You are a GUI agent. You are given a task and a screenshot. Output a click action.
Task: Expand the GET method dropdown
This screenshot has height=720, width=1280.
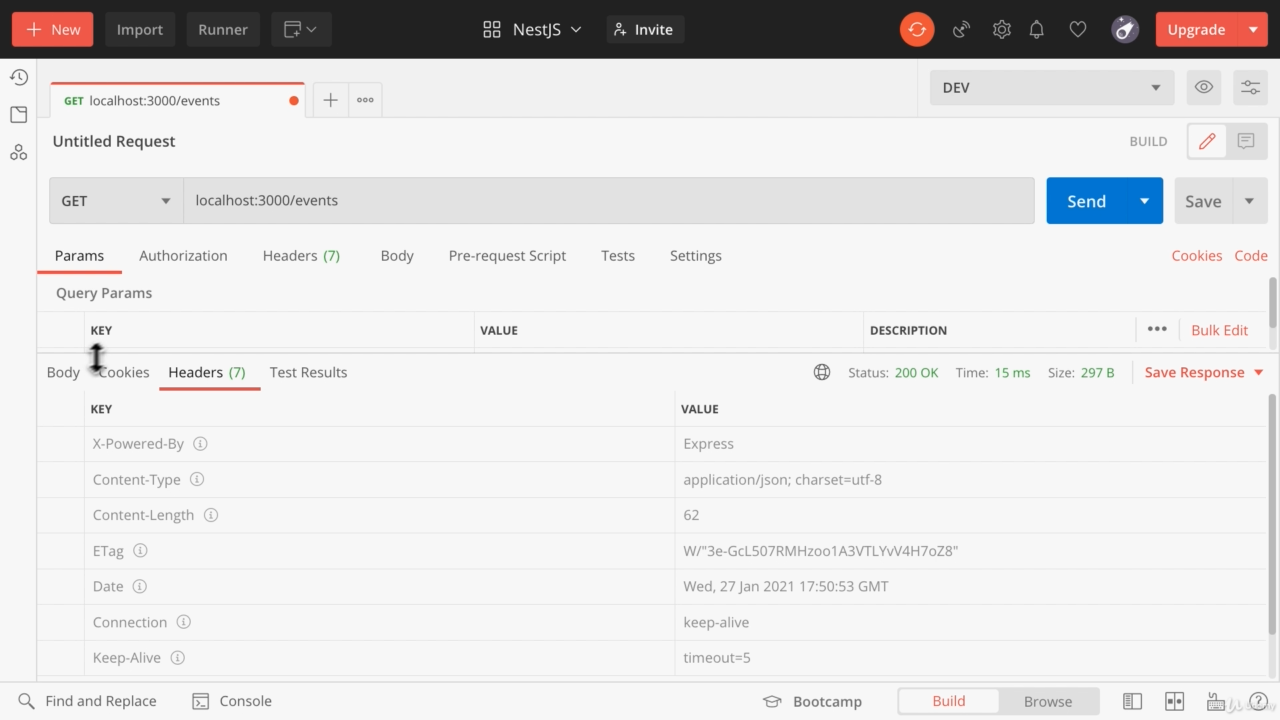[116, 200]
